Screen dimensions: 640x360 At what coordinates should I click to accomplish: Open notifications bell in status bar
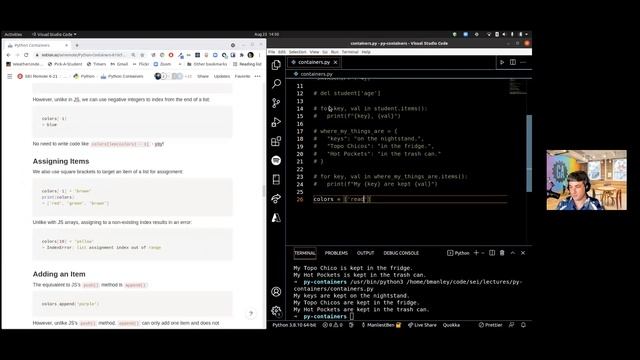(523, 325)
